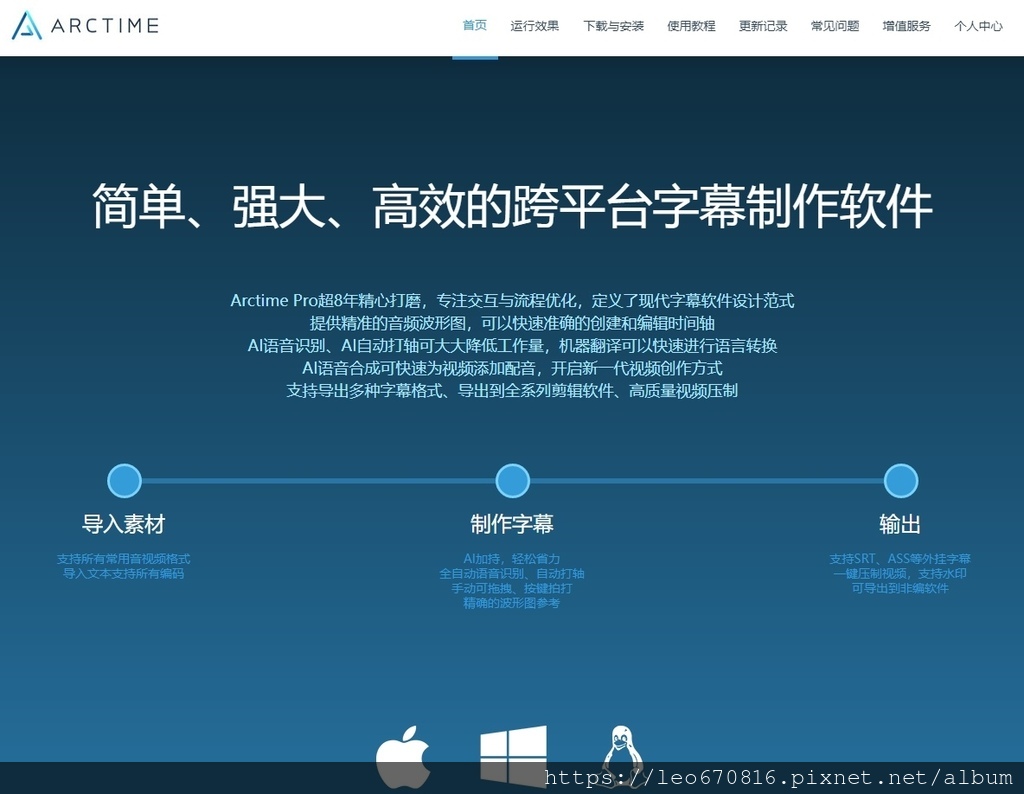
Task: Click the text 手动可拖拽、按键拍打
Action: [511, 588]
